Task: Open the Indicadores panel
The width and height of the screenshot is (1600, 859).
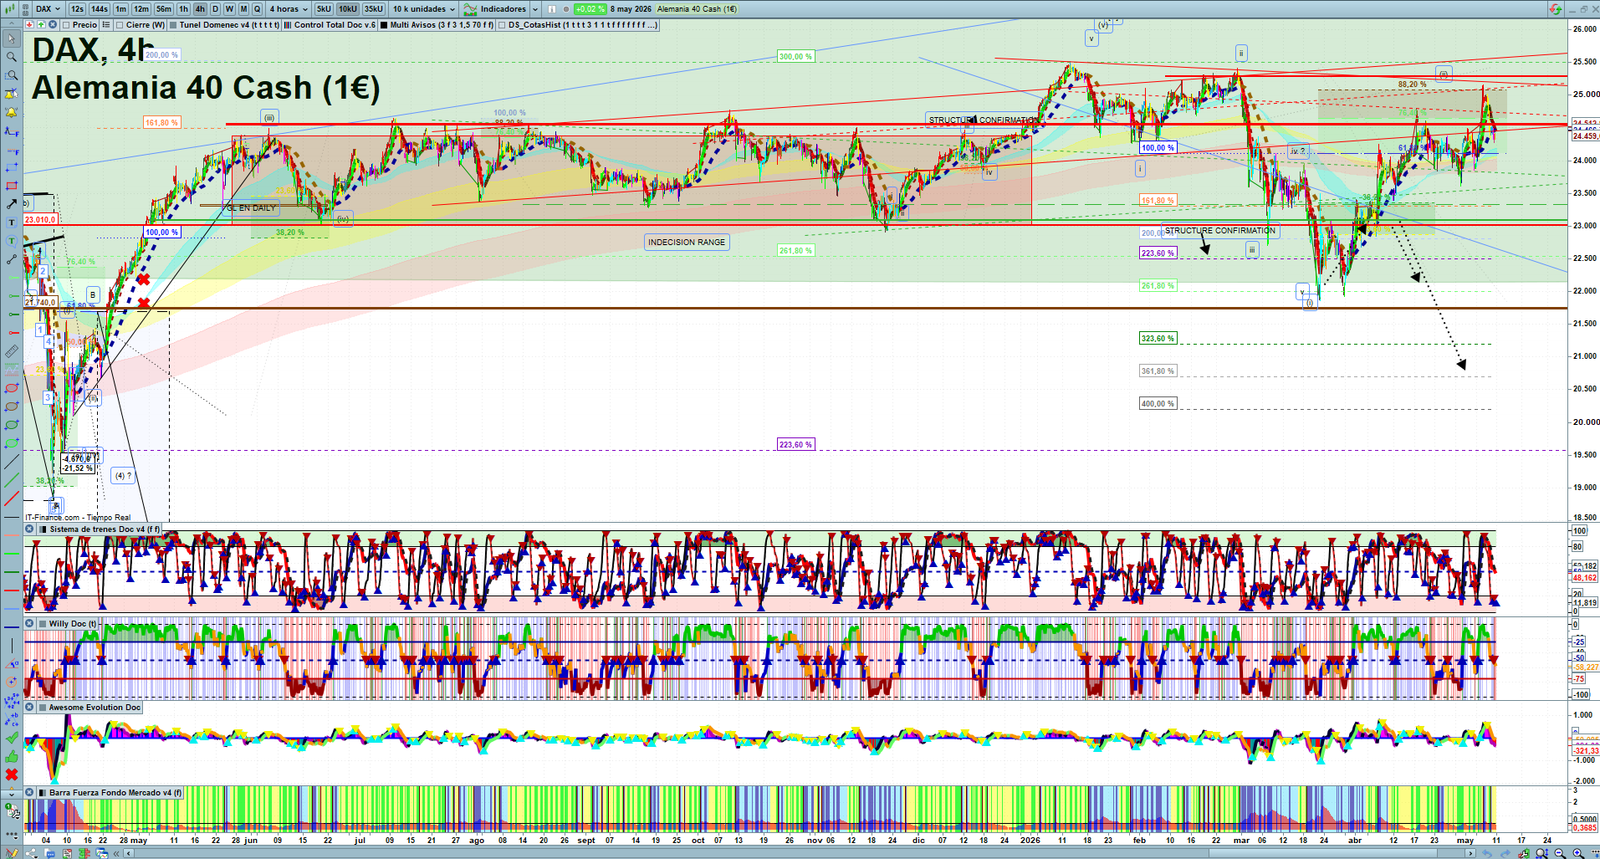Action: coord(496,9)
